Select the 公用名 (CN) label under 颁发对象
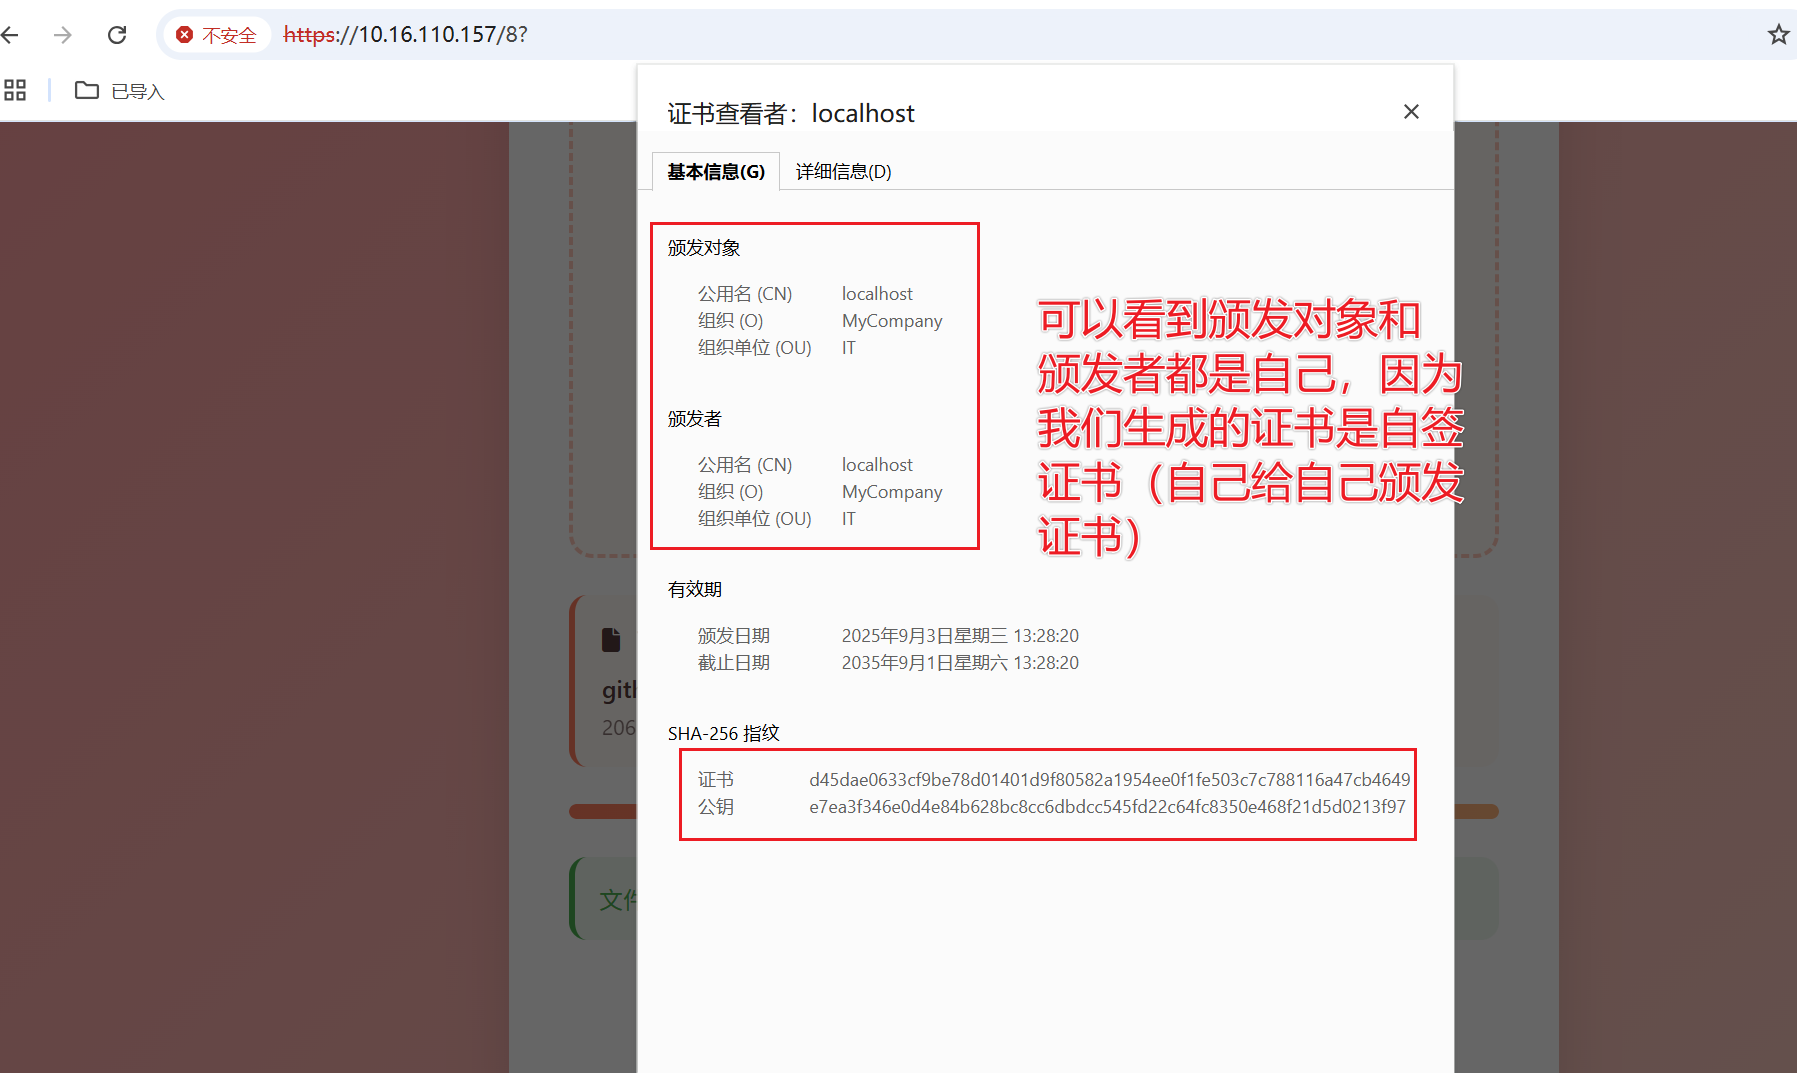The height and width of the screenshot is (1073, 1797). [745, 294]
